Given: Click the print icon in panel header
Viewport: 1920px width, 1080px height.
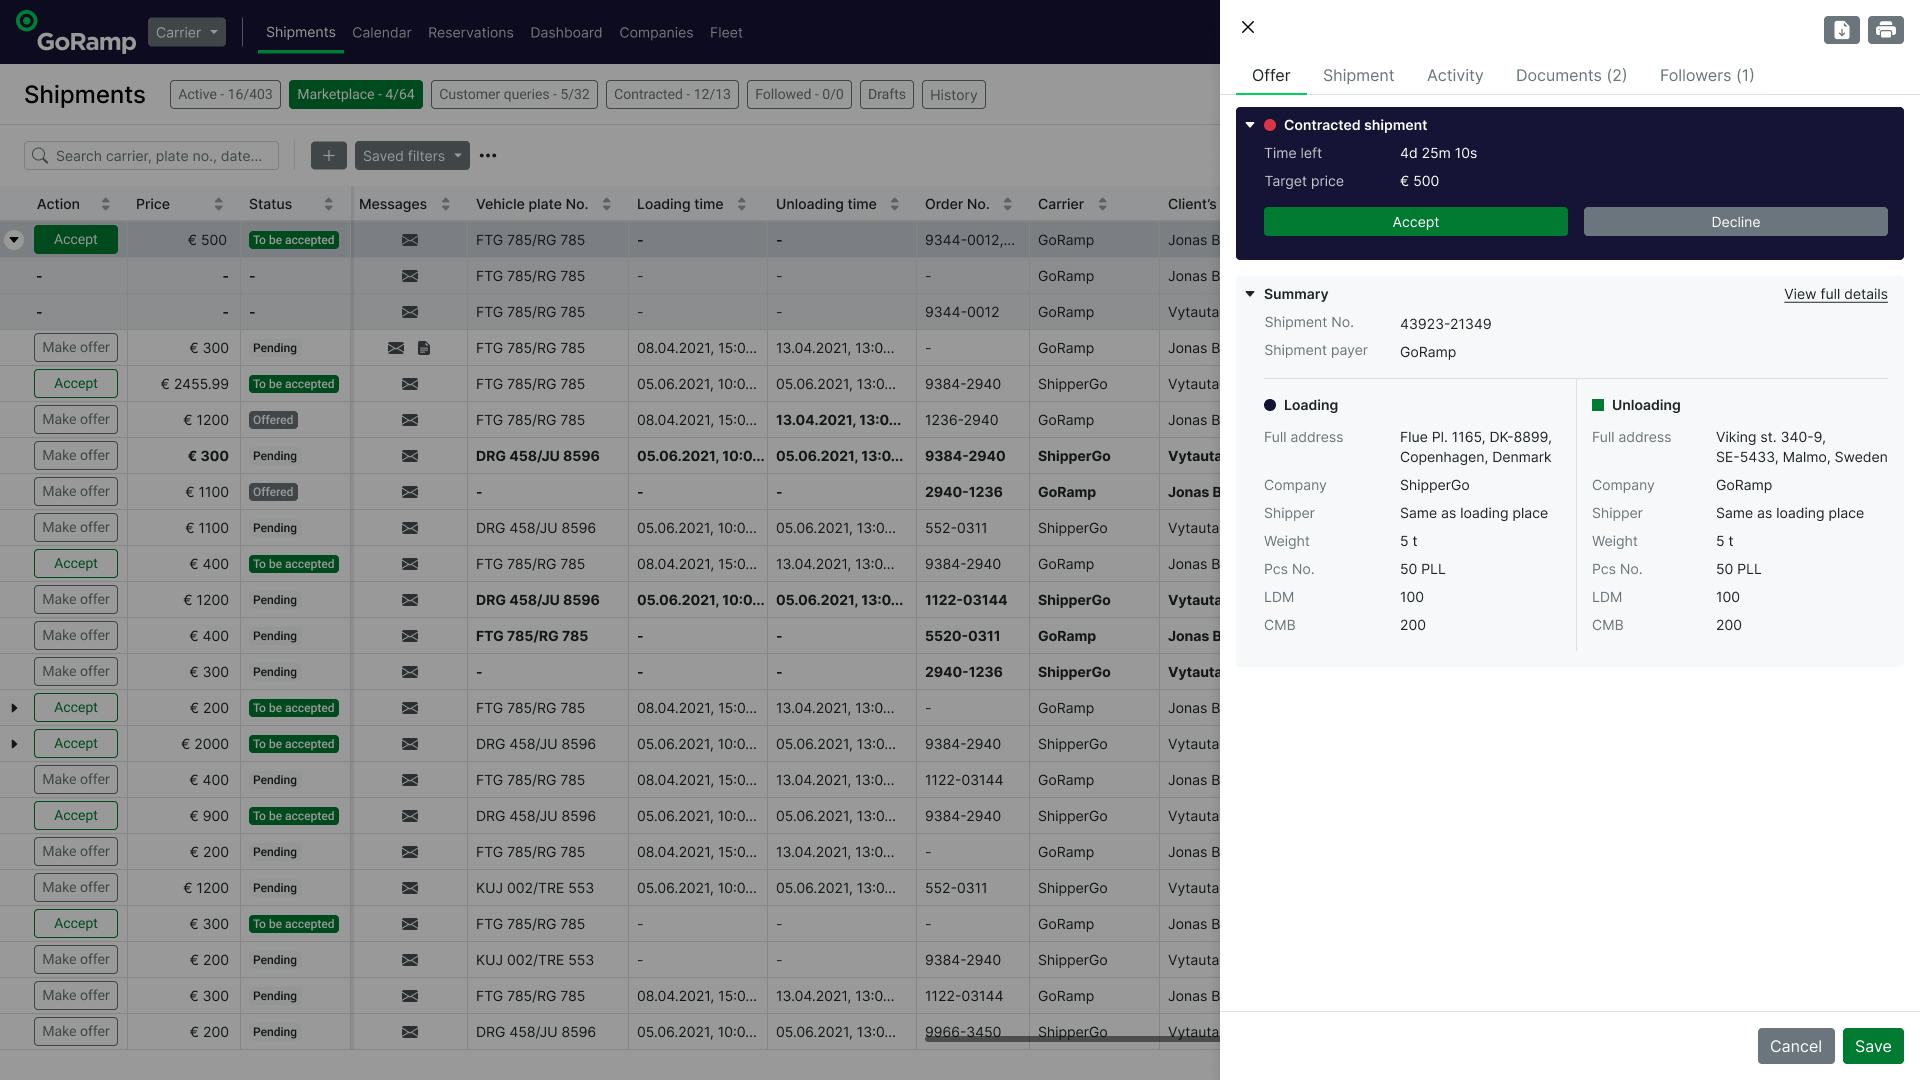Looking at the screenshot, I should point(1885,30).
